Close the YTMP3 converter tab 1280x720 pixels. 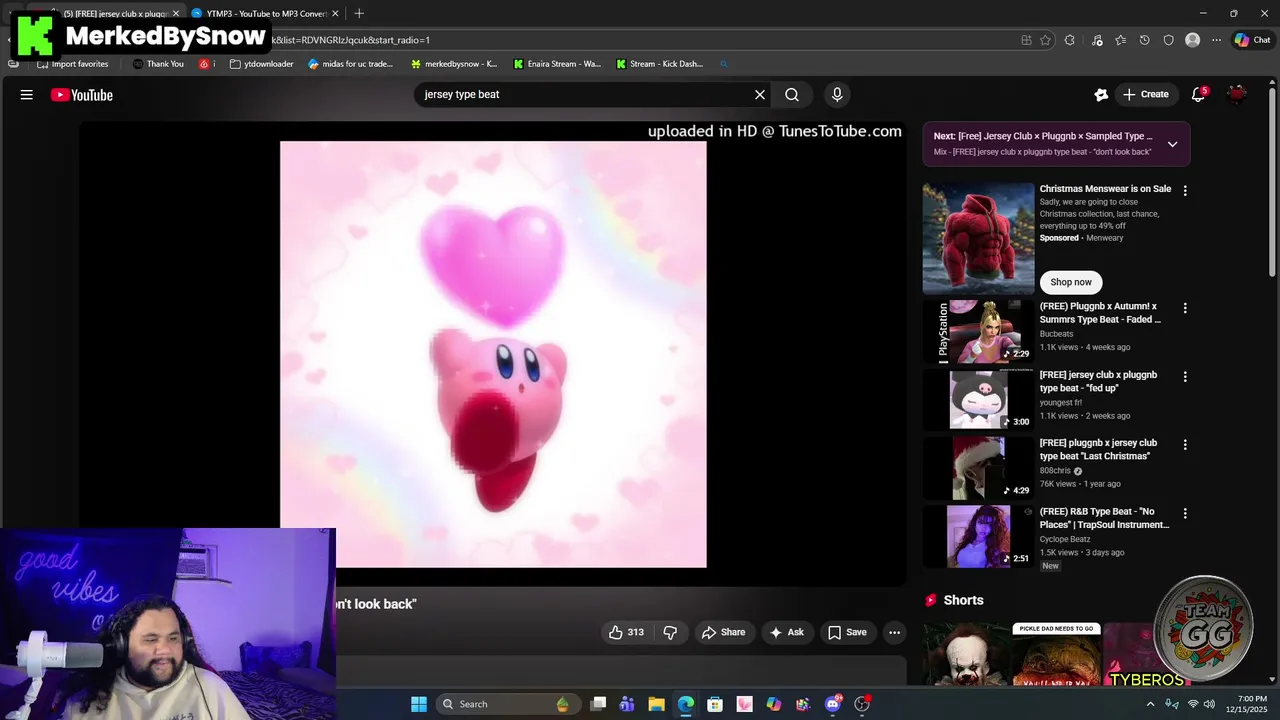tap(335, 13)
